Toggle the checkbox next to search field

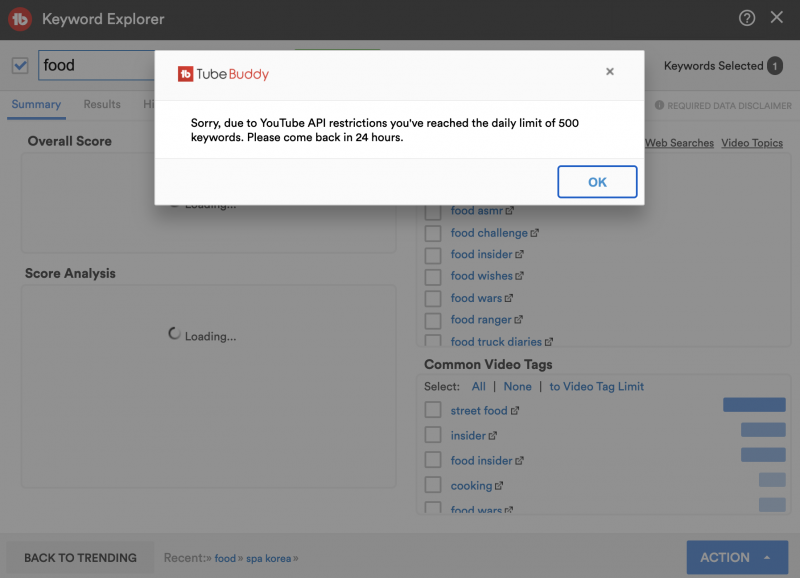pyautogui.click(x=20, y=66)
